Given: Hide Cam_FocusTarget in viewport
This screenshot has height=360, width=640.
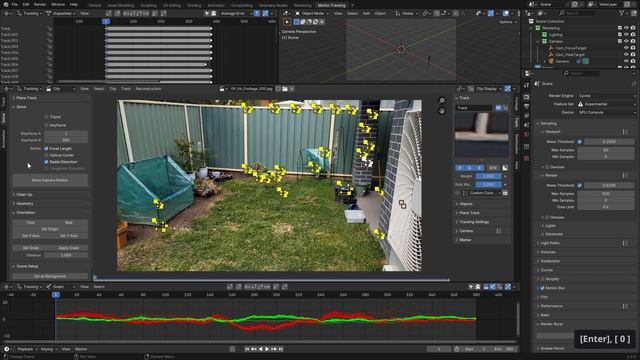Looking at the screenshot, I should pos(626,48).
